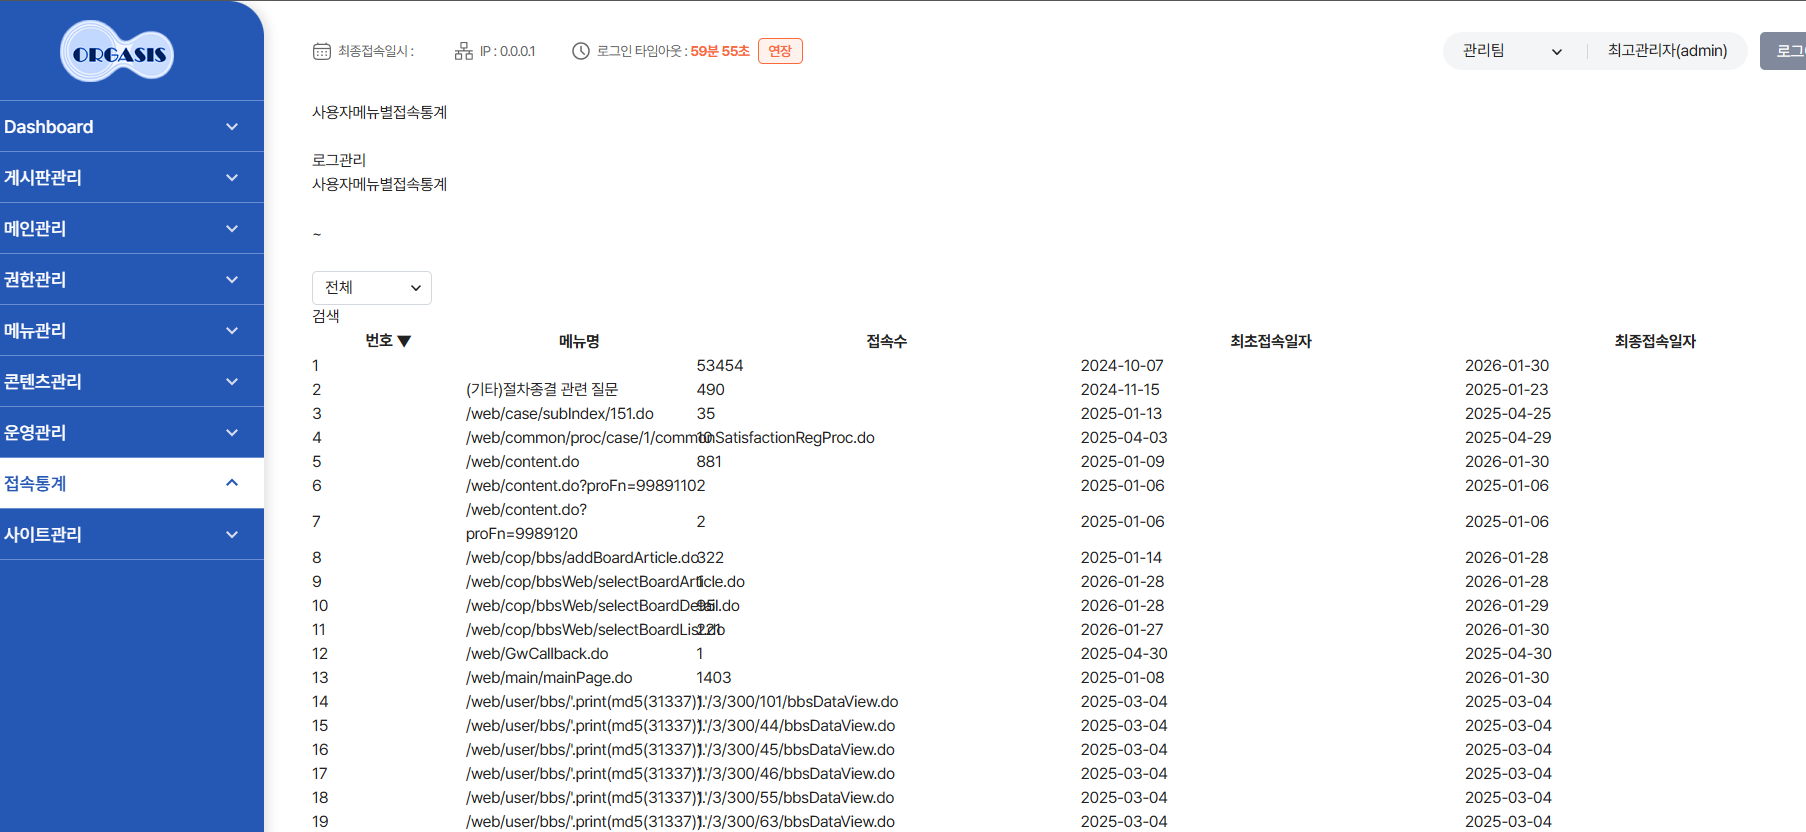Click the calendar icon beside last access time

321,51
